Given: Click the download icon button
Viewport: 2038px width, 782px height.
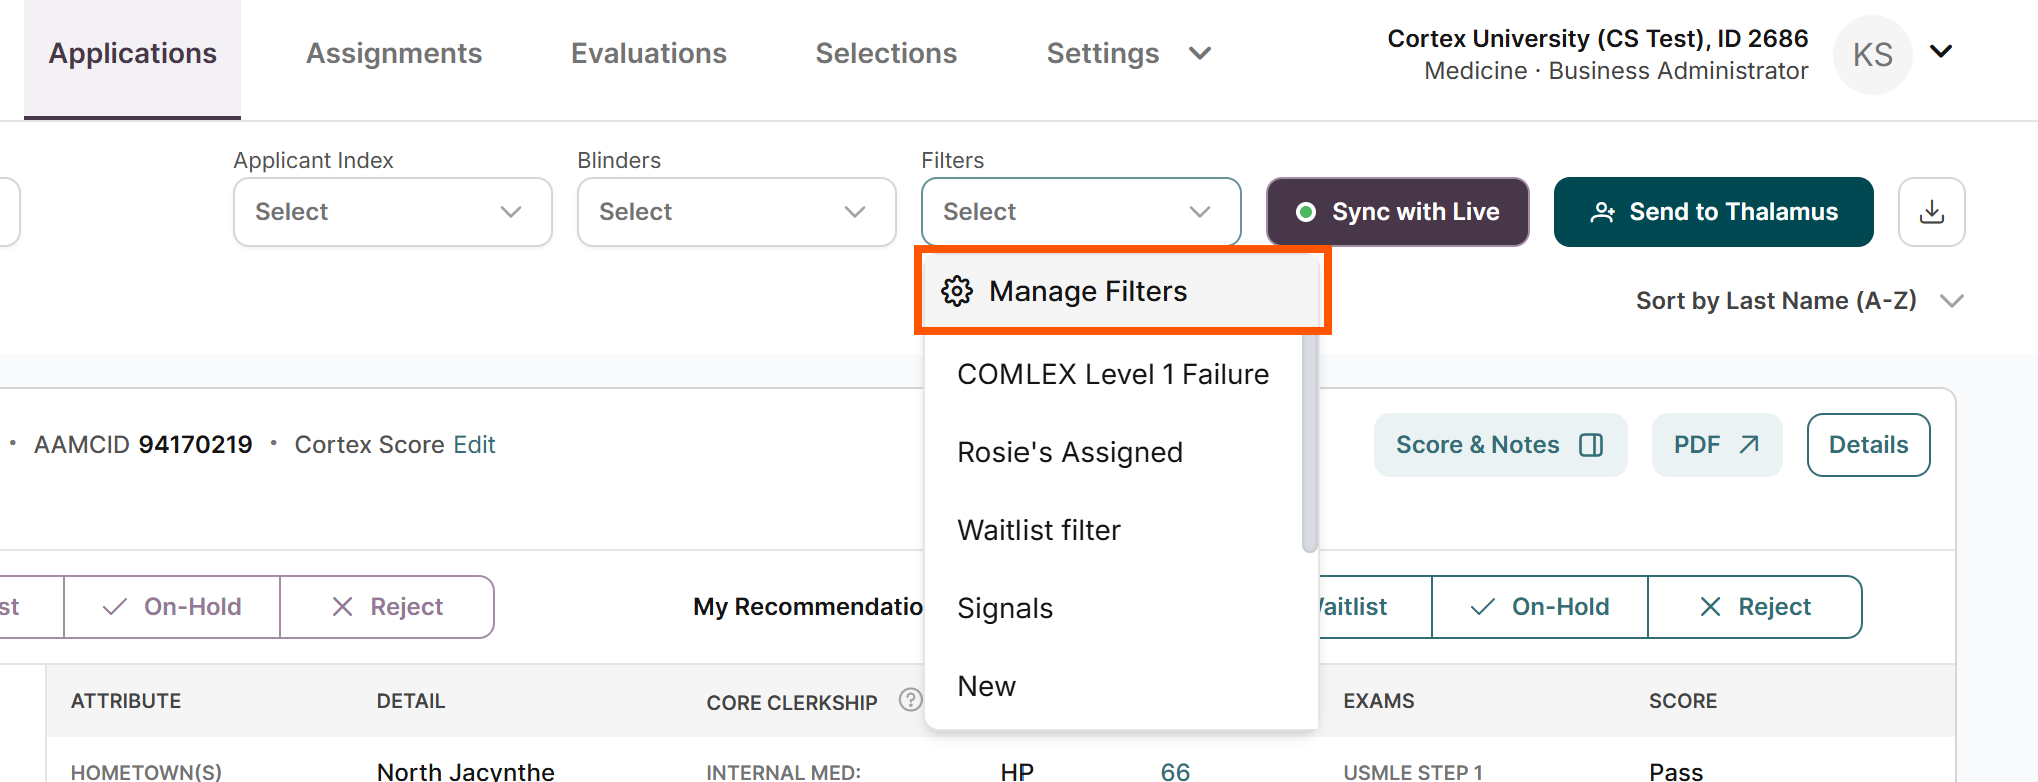Looking at the screenshot, I should pos(1931,212).
